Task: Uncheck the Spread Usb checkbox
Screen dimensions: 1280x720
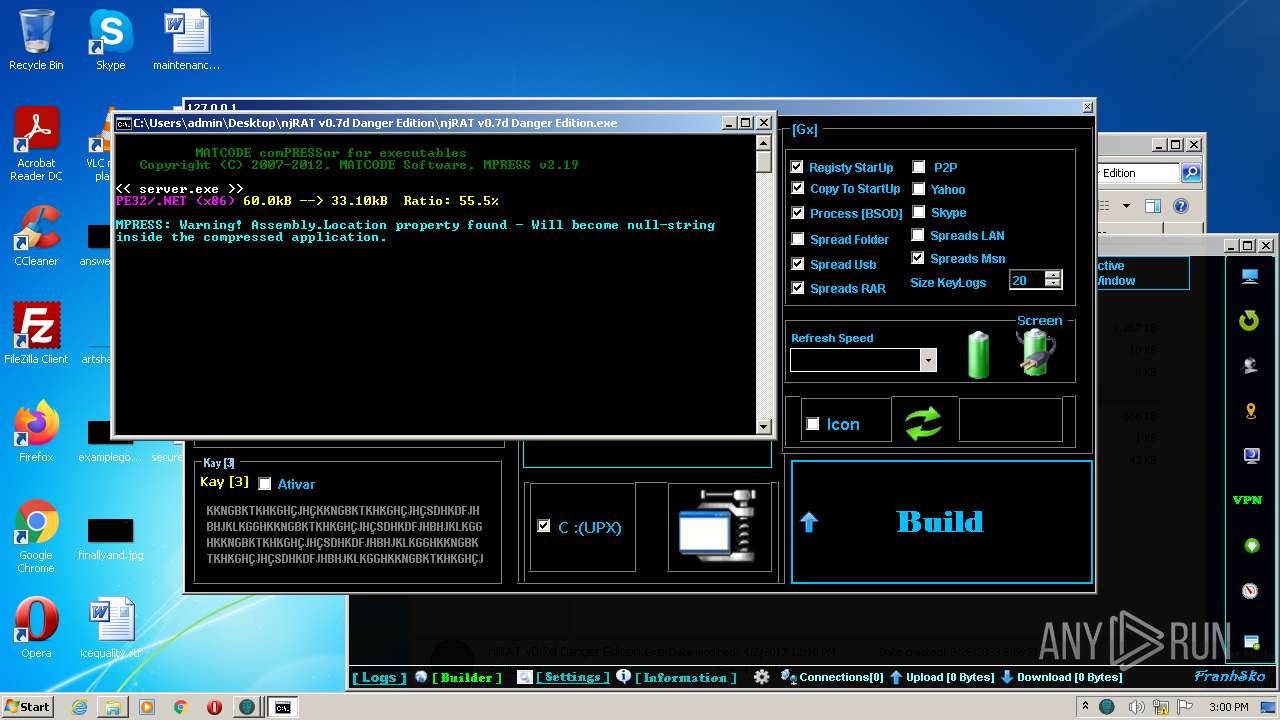Action: point(797,264)
